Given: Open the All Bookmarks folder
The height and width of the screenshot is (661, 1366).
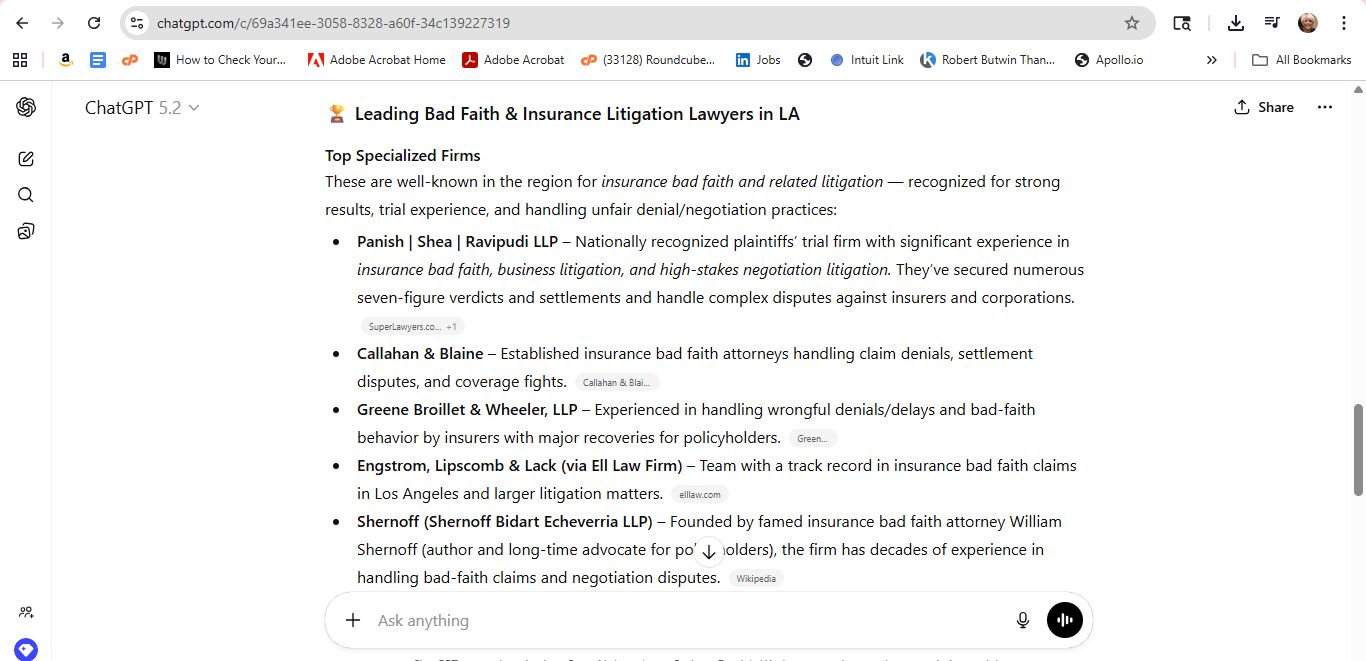Looking at the screenshot, I should click(1301, 60).
